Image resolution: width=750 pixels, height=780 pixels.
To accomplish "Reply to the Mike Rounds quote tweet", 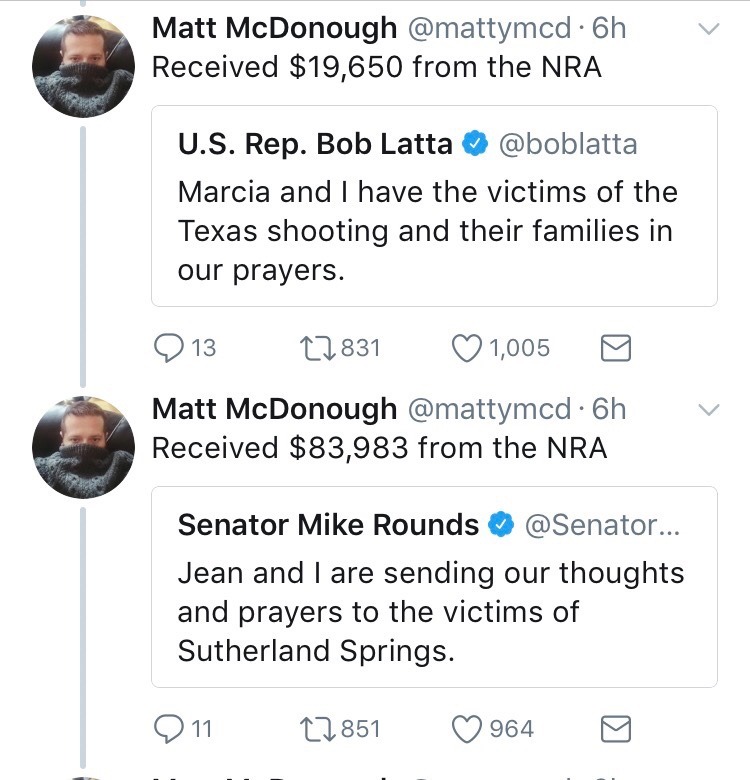I will click(171, 729).
